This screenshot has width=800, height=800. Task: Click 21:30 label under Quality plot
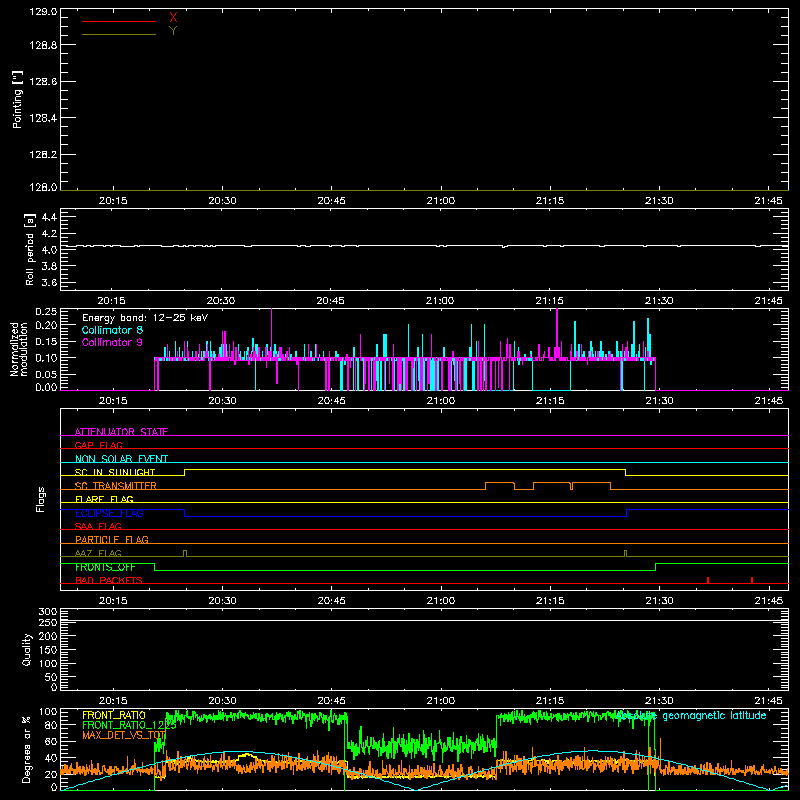[659, 701]
